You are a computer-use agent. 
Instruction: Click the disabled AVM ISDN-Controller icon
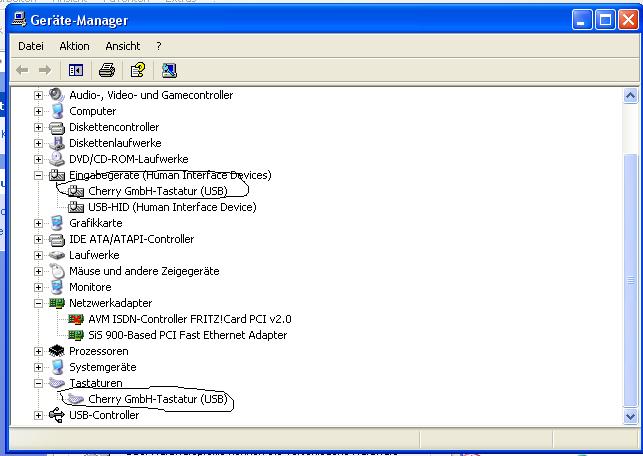[76, 319]
